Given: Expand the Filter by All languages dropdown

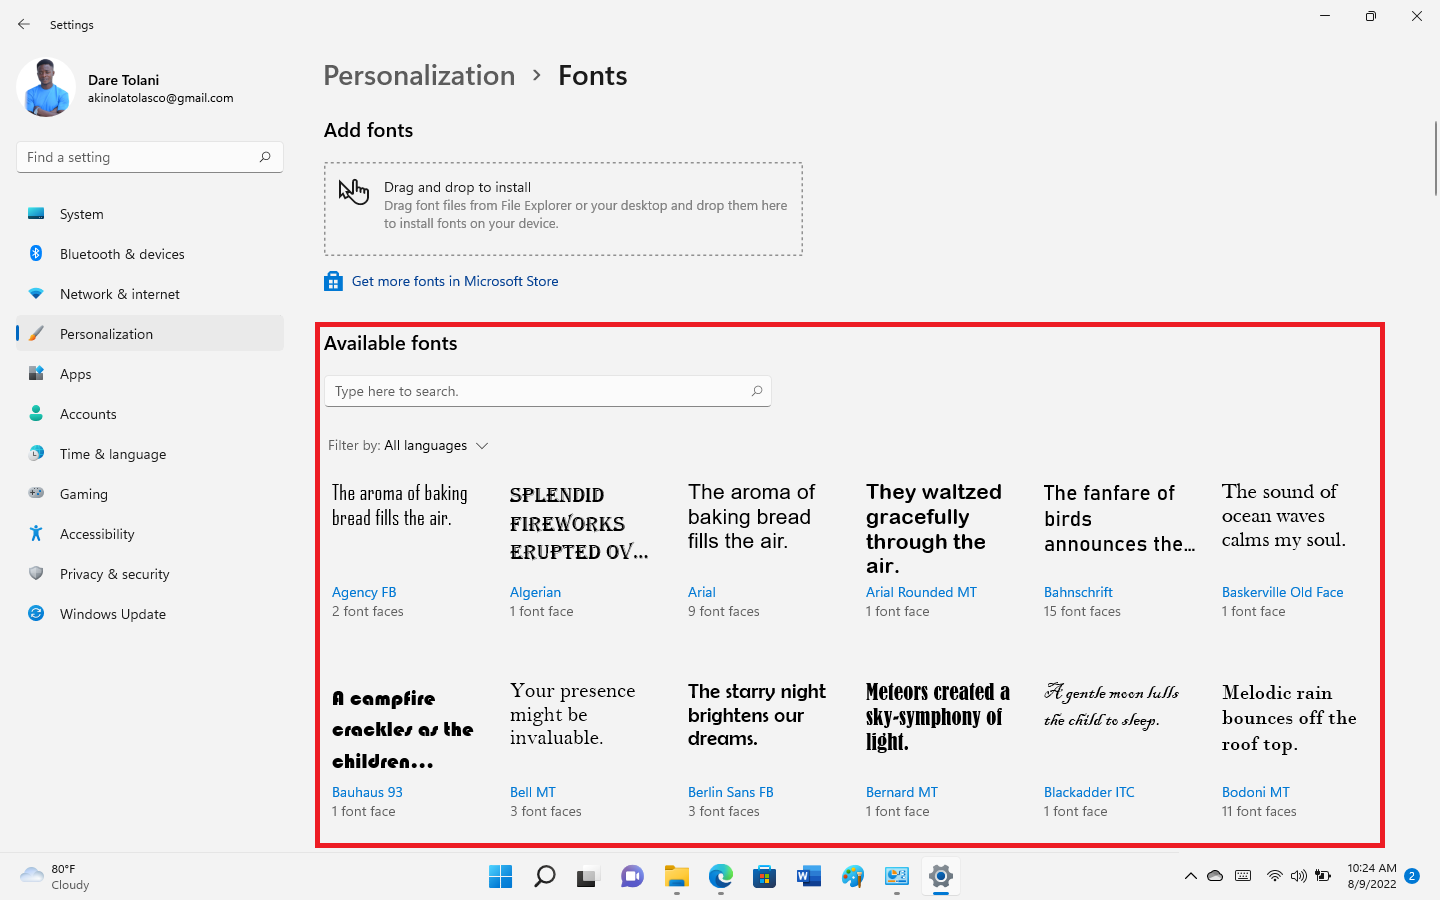Looking at the screenshot, I should tap(408, 446).
